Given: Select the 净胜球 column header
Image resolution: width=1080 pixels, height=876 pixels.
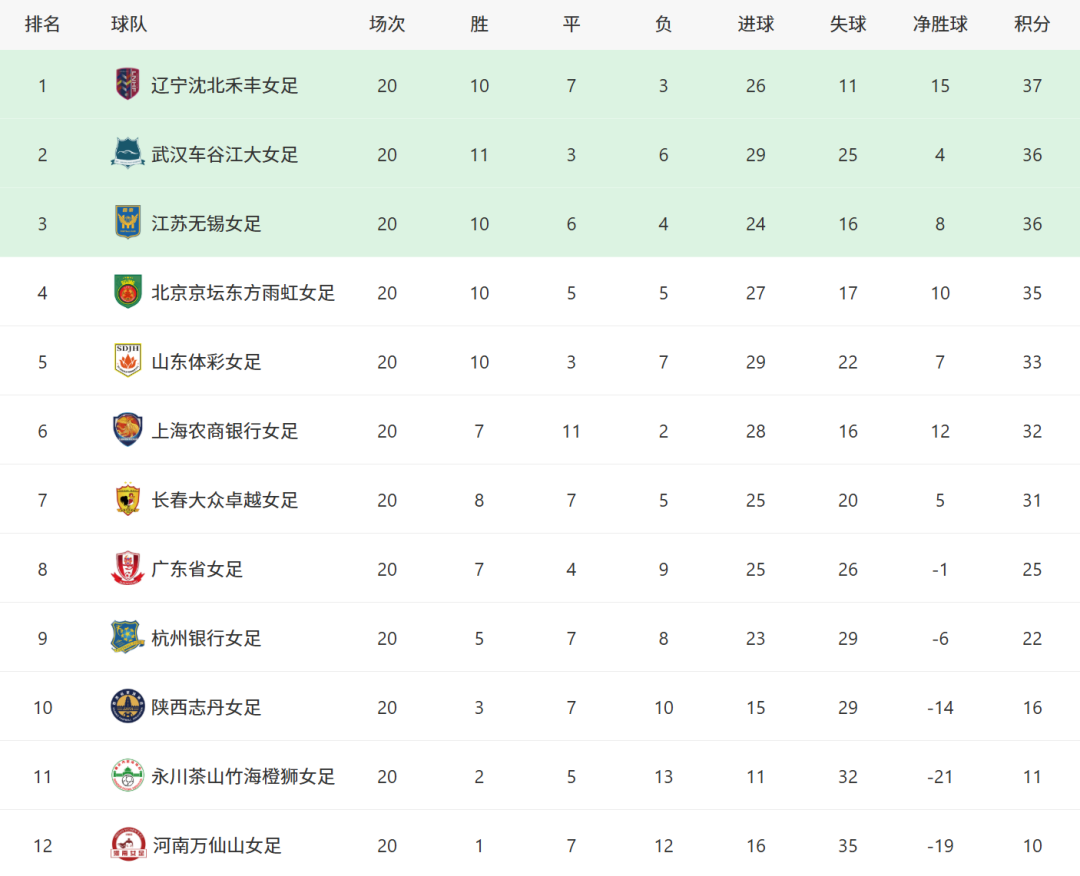Looking at the screenshot, I should tap(940, 24).
